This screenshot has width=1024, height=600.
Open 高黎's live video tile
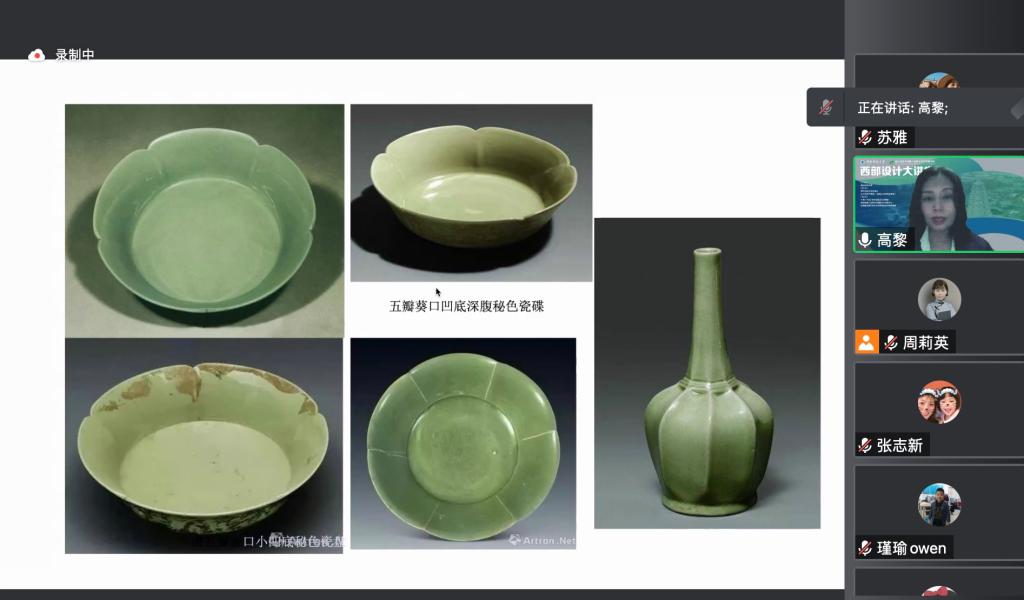[939, 204]
